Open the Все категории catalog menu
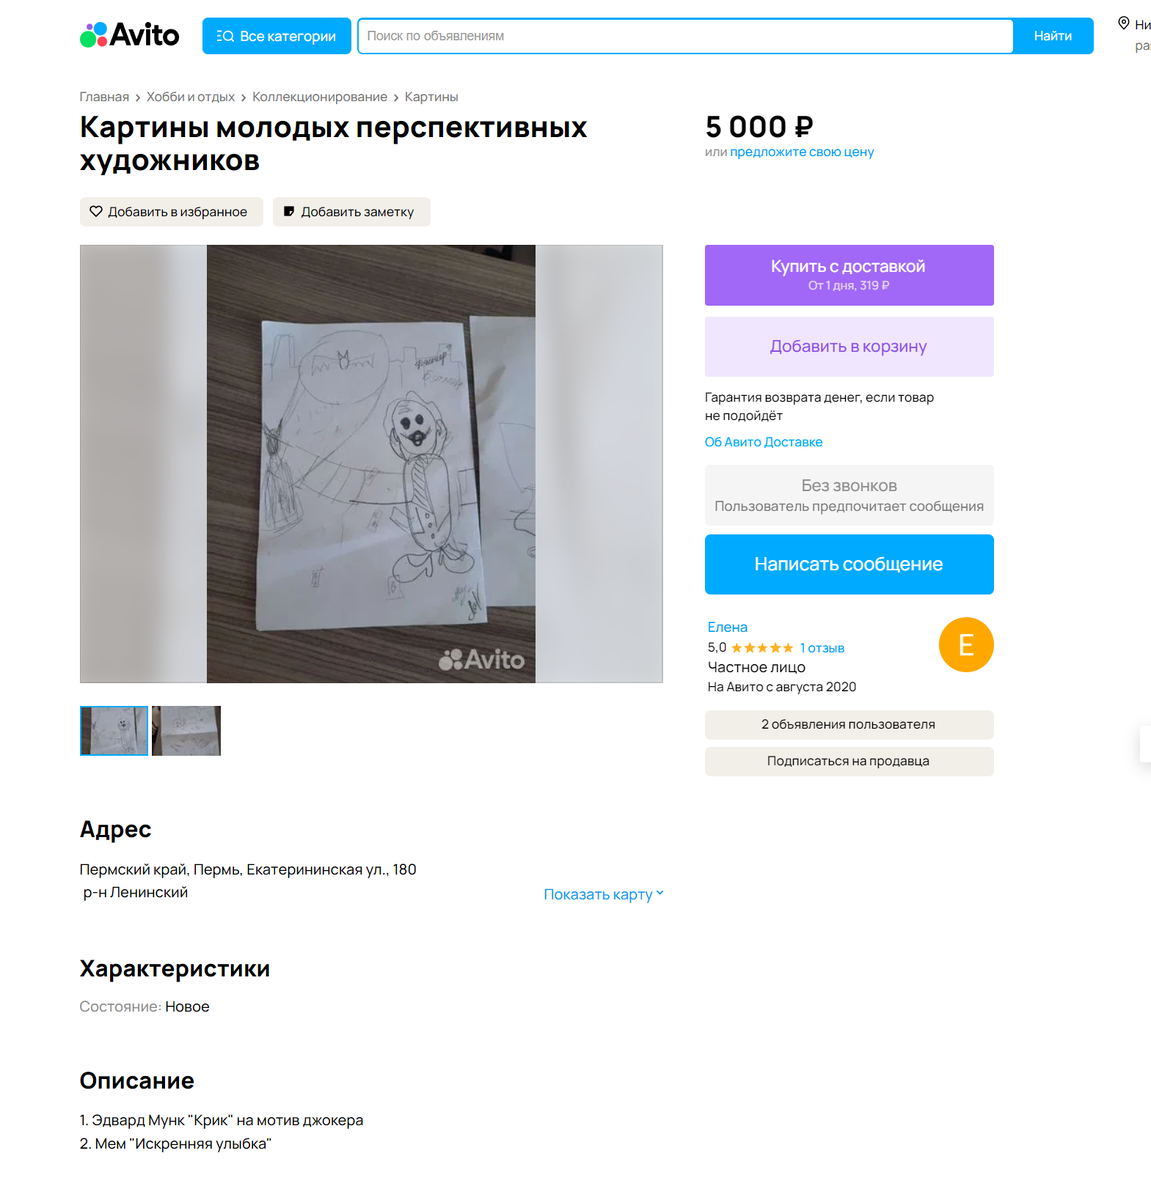This screenshot has width=1151, height=1200. [276, 36]
